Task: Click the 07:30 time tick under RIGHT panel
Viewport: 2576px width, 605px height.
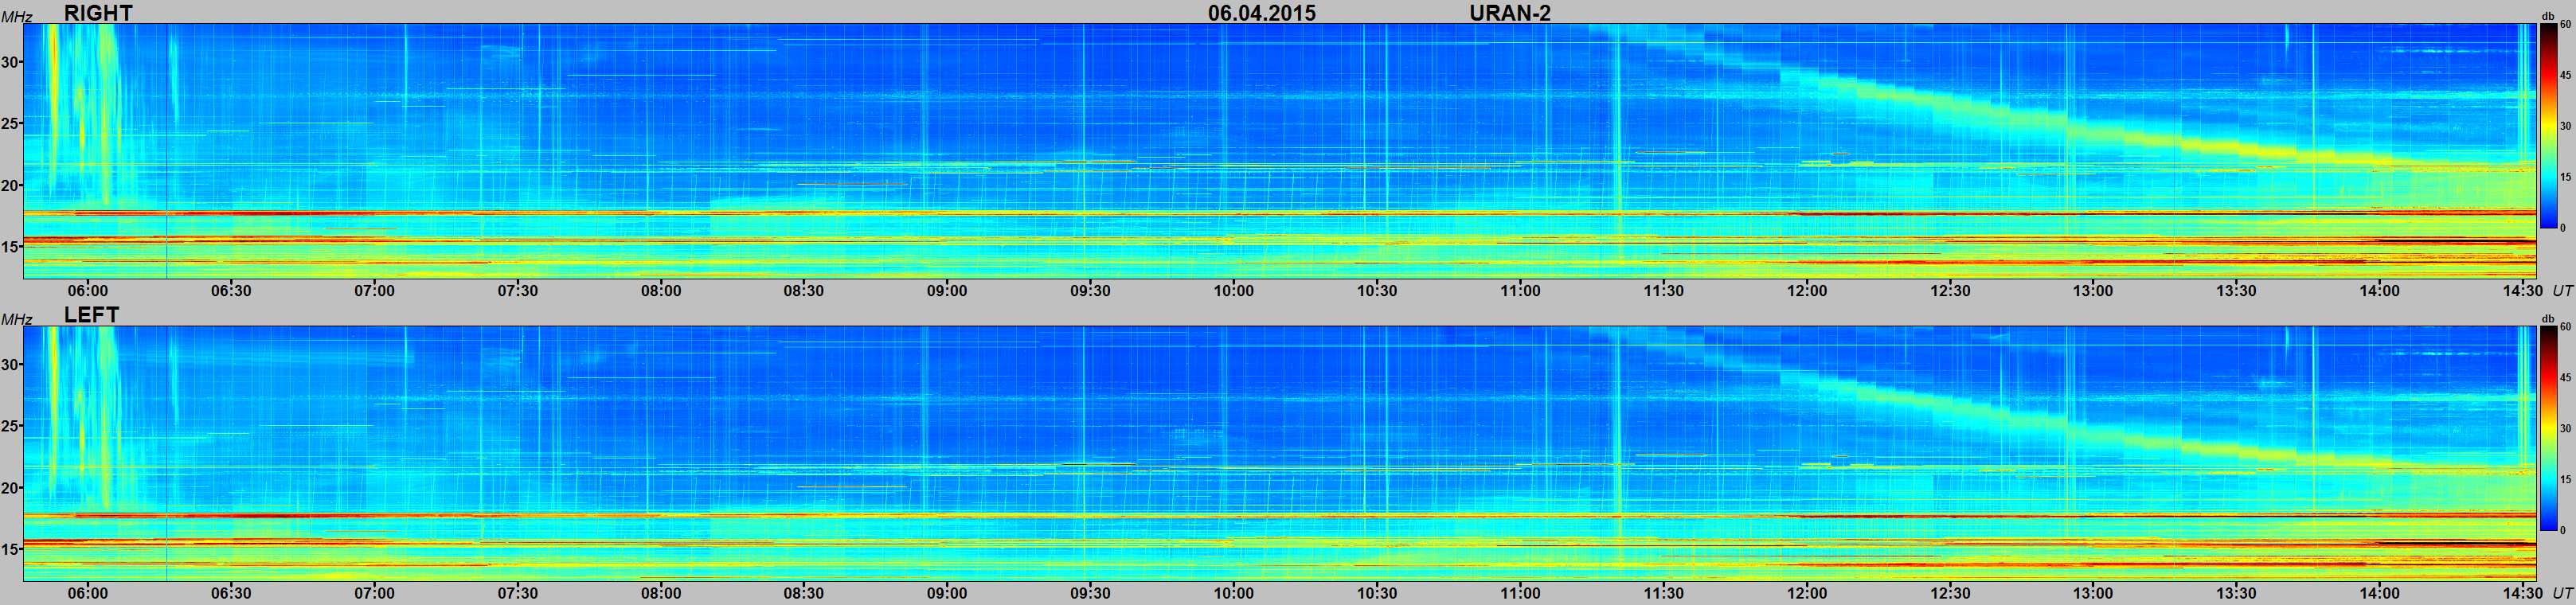Action: tap(517, 291)
